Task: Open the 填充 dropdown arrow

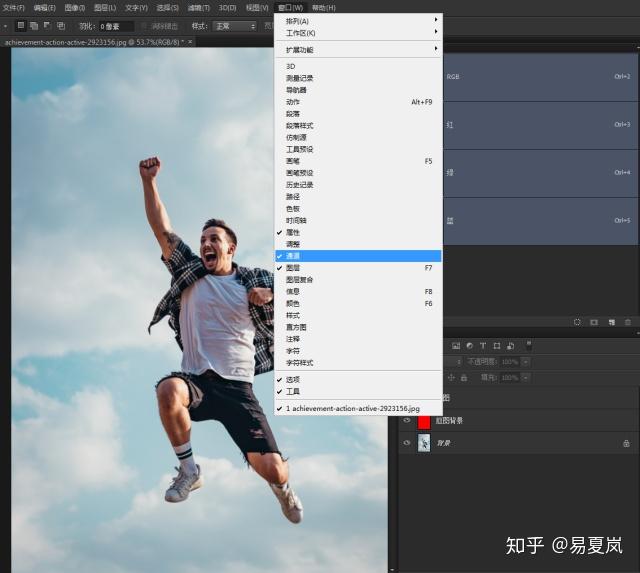Action: pyautogui.click(x=525, y=378)
